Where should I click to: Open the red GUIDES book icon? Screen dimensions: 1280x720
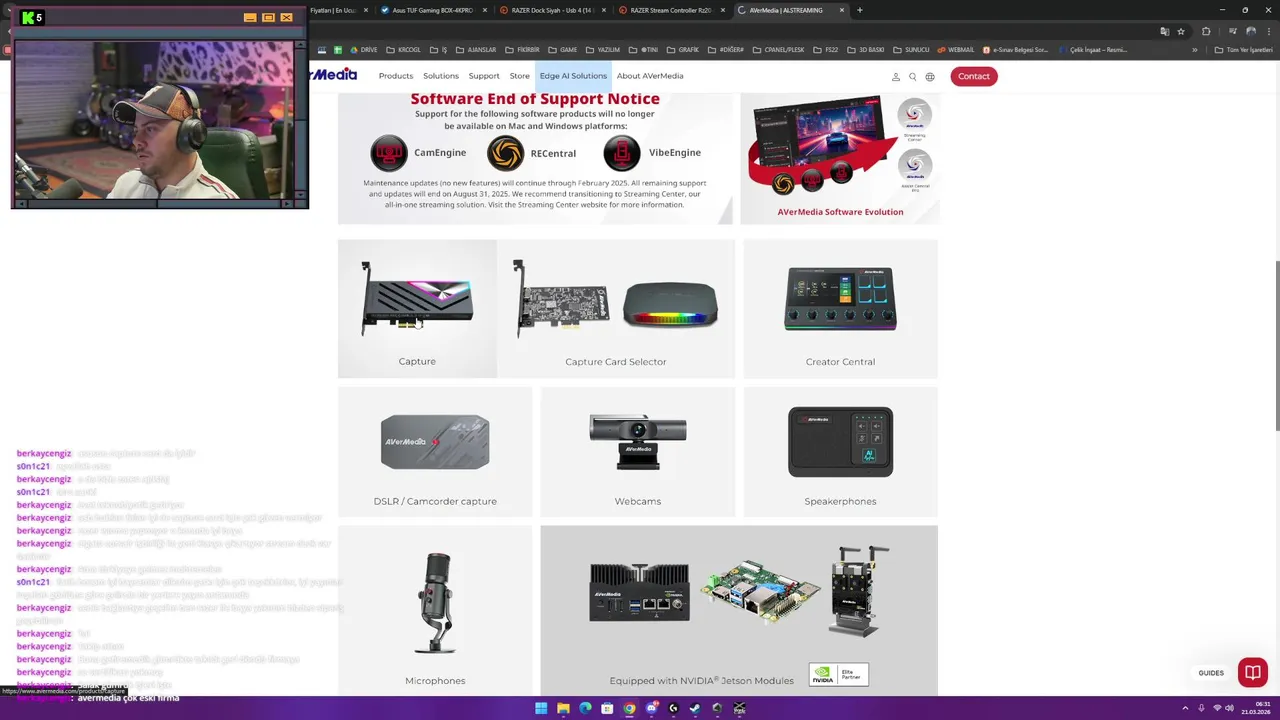1252,672
